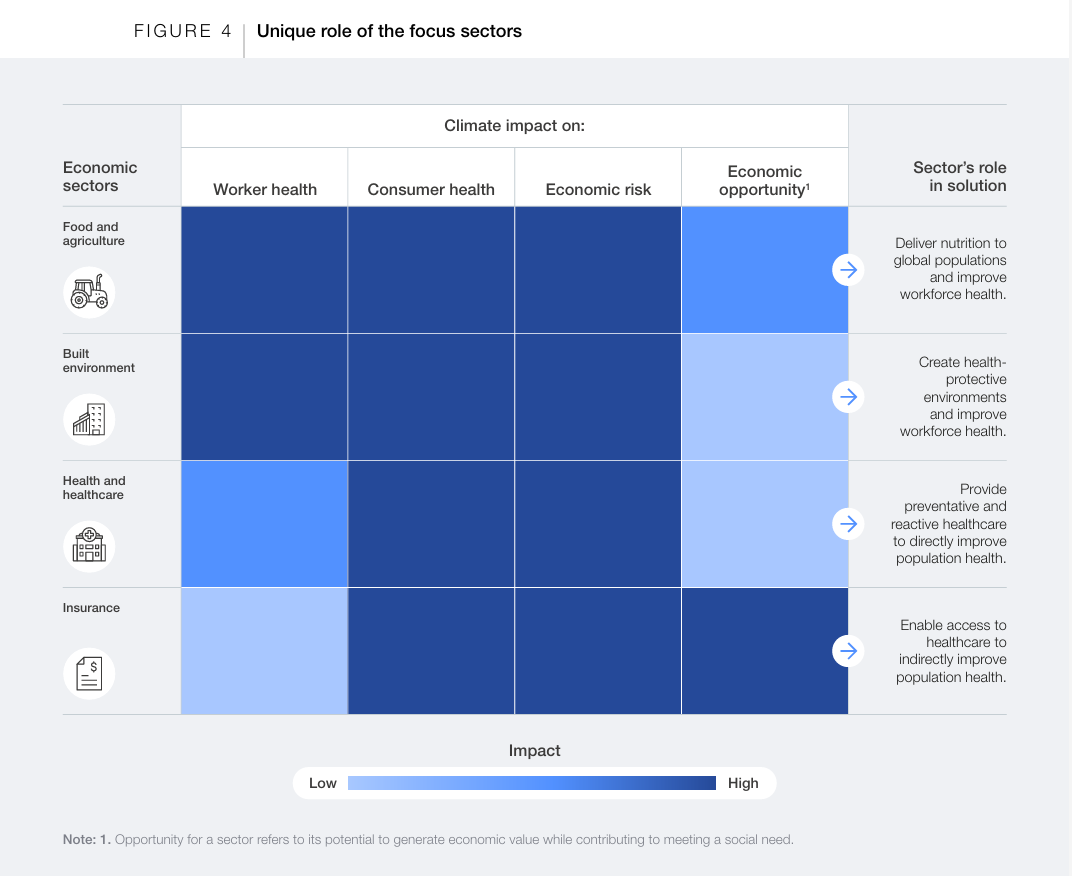The image size is (1072, 876).
Task: Select the Consumer health column header
Action: tap(431, 189)
